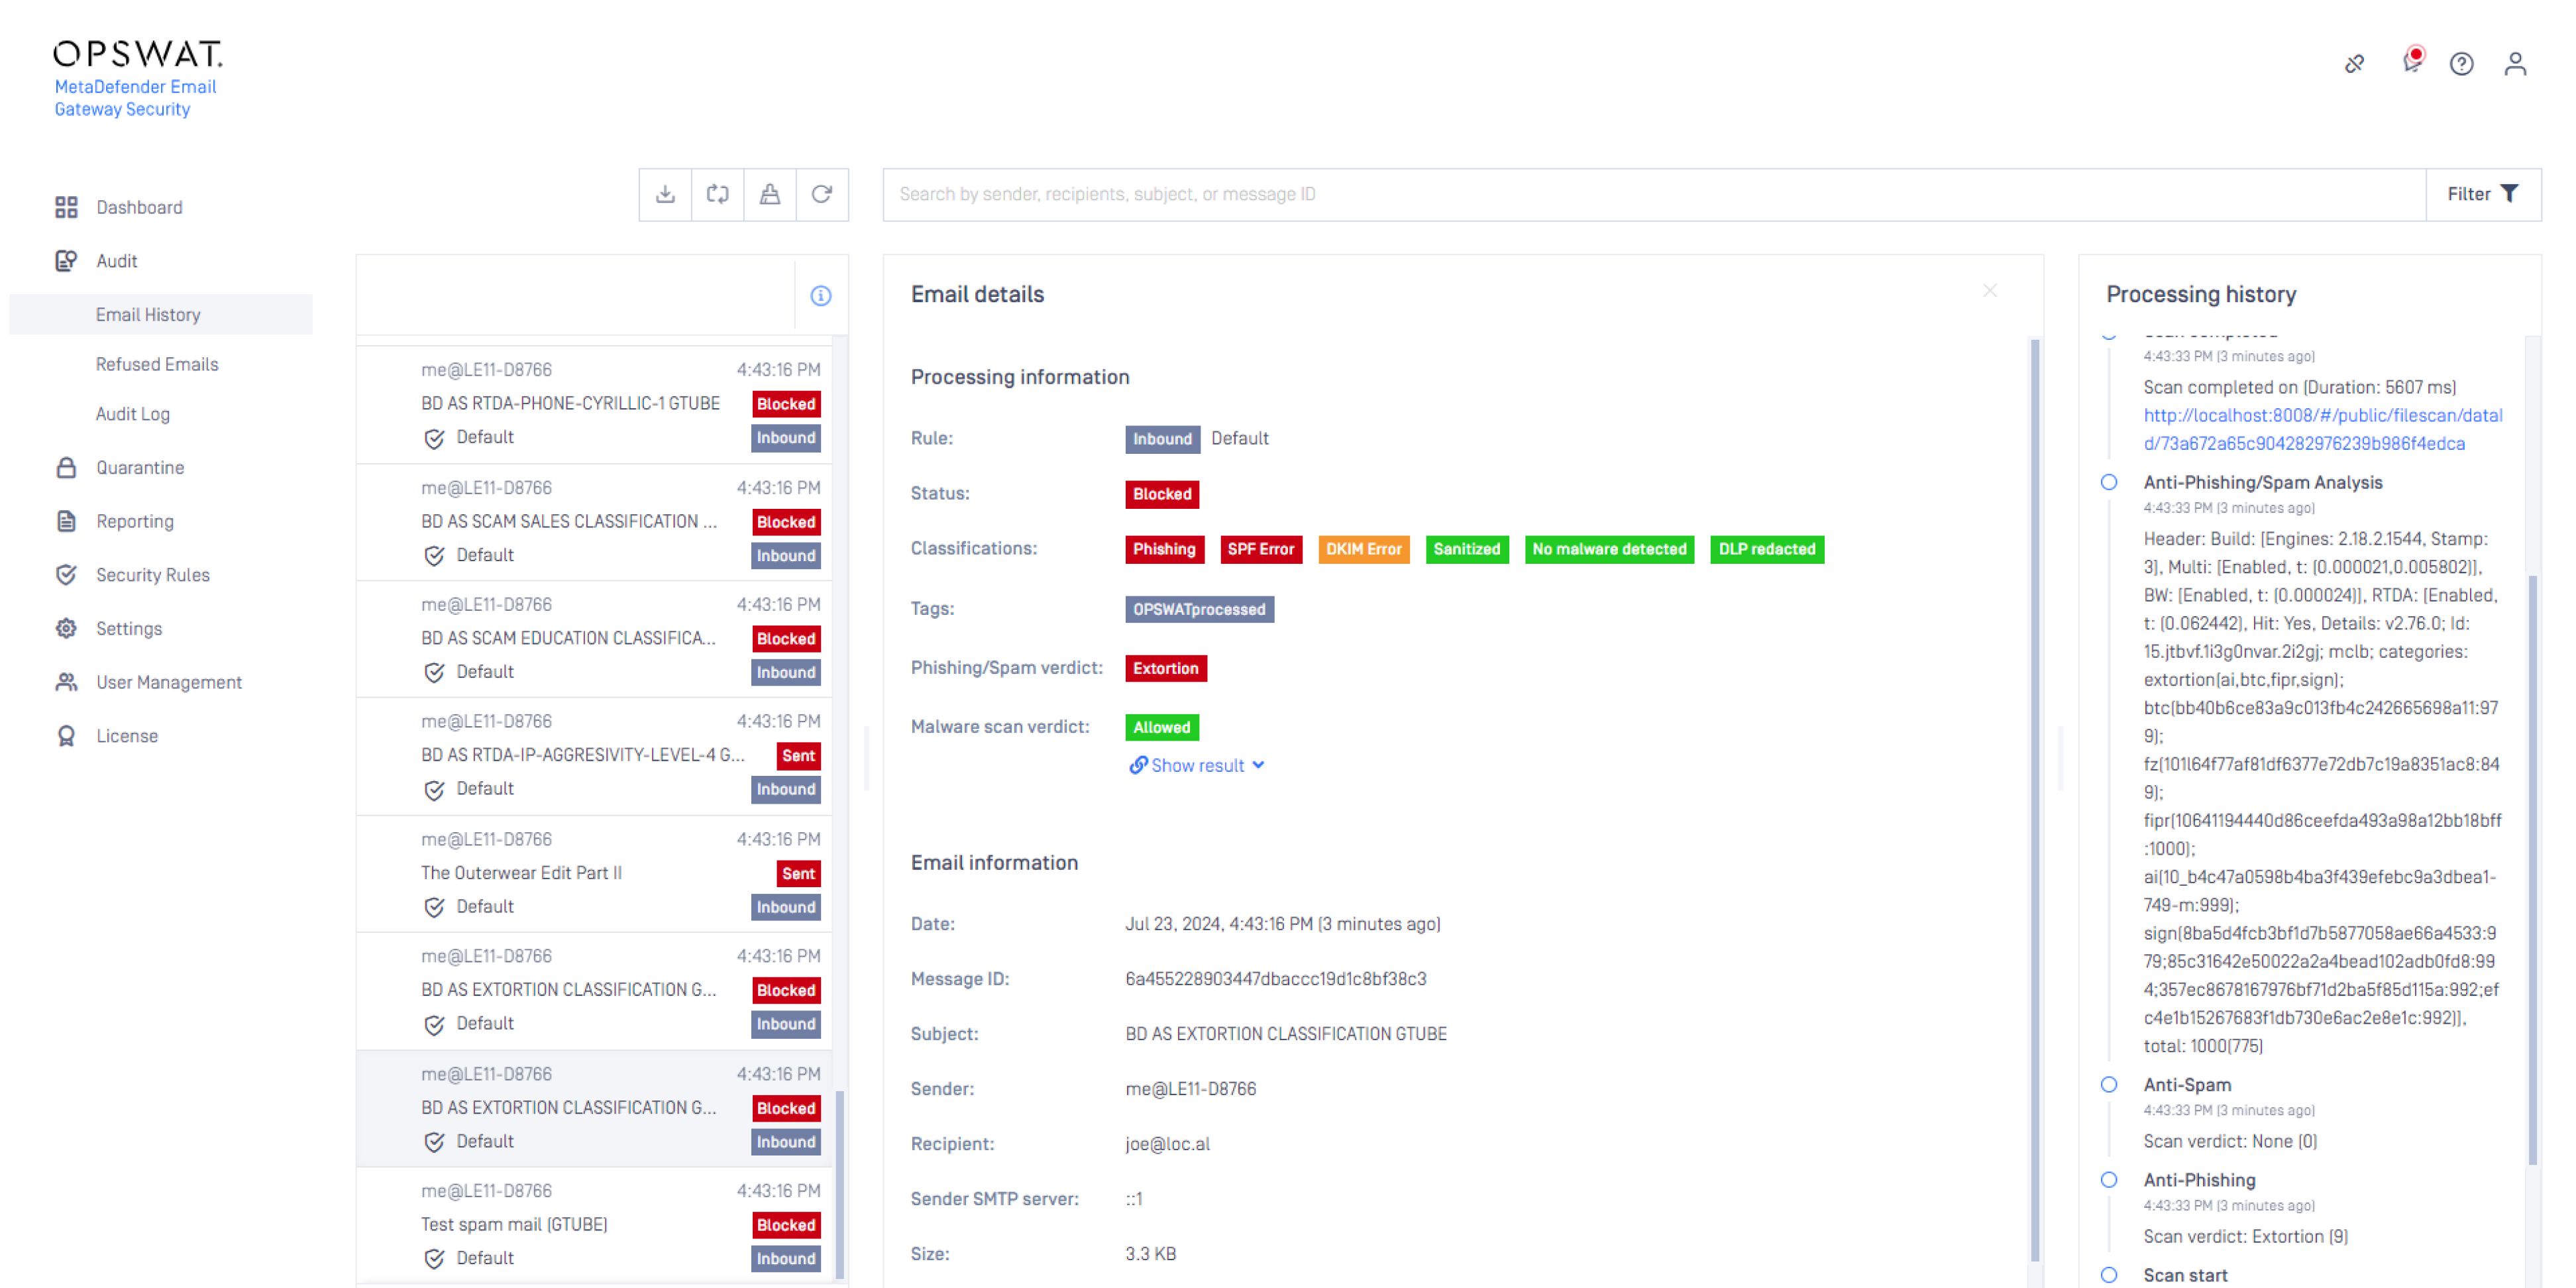This screenshot has width=2576, height=1288.
Task: Open Security Rules in sidebar
Action: (152, 575)
